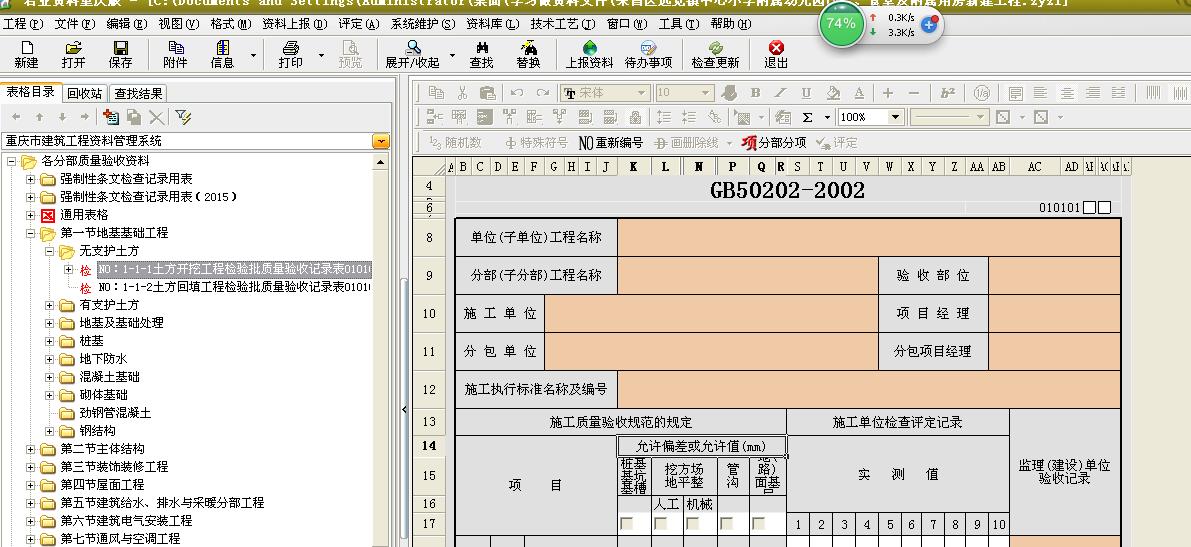Click the 重新编号 button

tap(610, 143)
